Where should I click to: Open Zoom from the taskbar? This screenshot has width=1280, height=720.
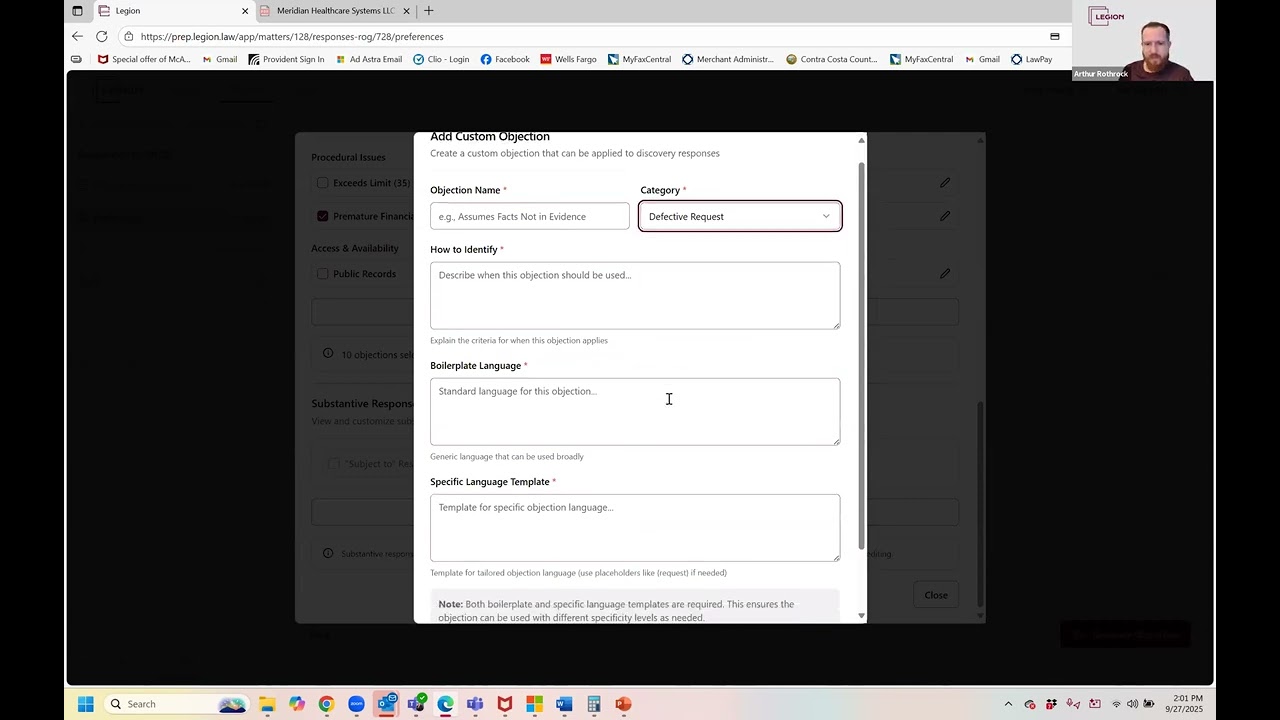pos(356,704)
